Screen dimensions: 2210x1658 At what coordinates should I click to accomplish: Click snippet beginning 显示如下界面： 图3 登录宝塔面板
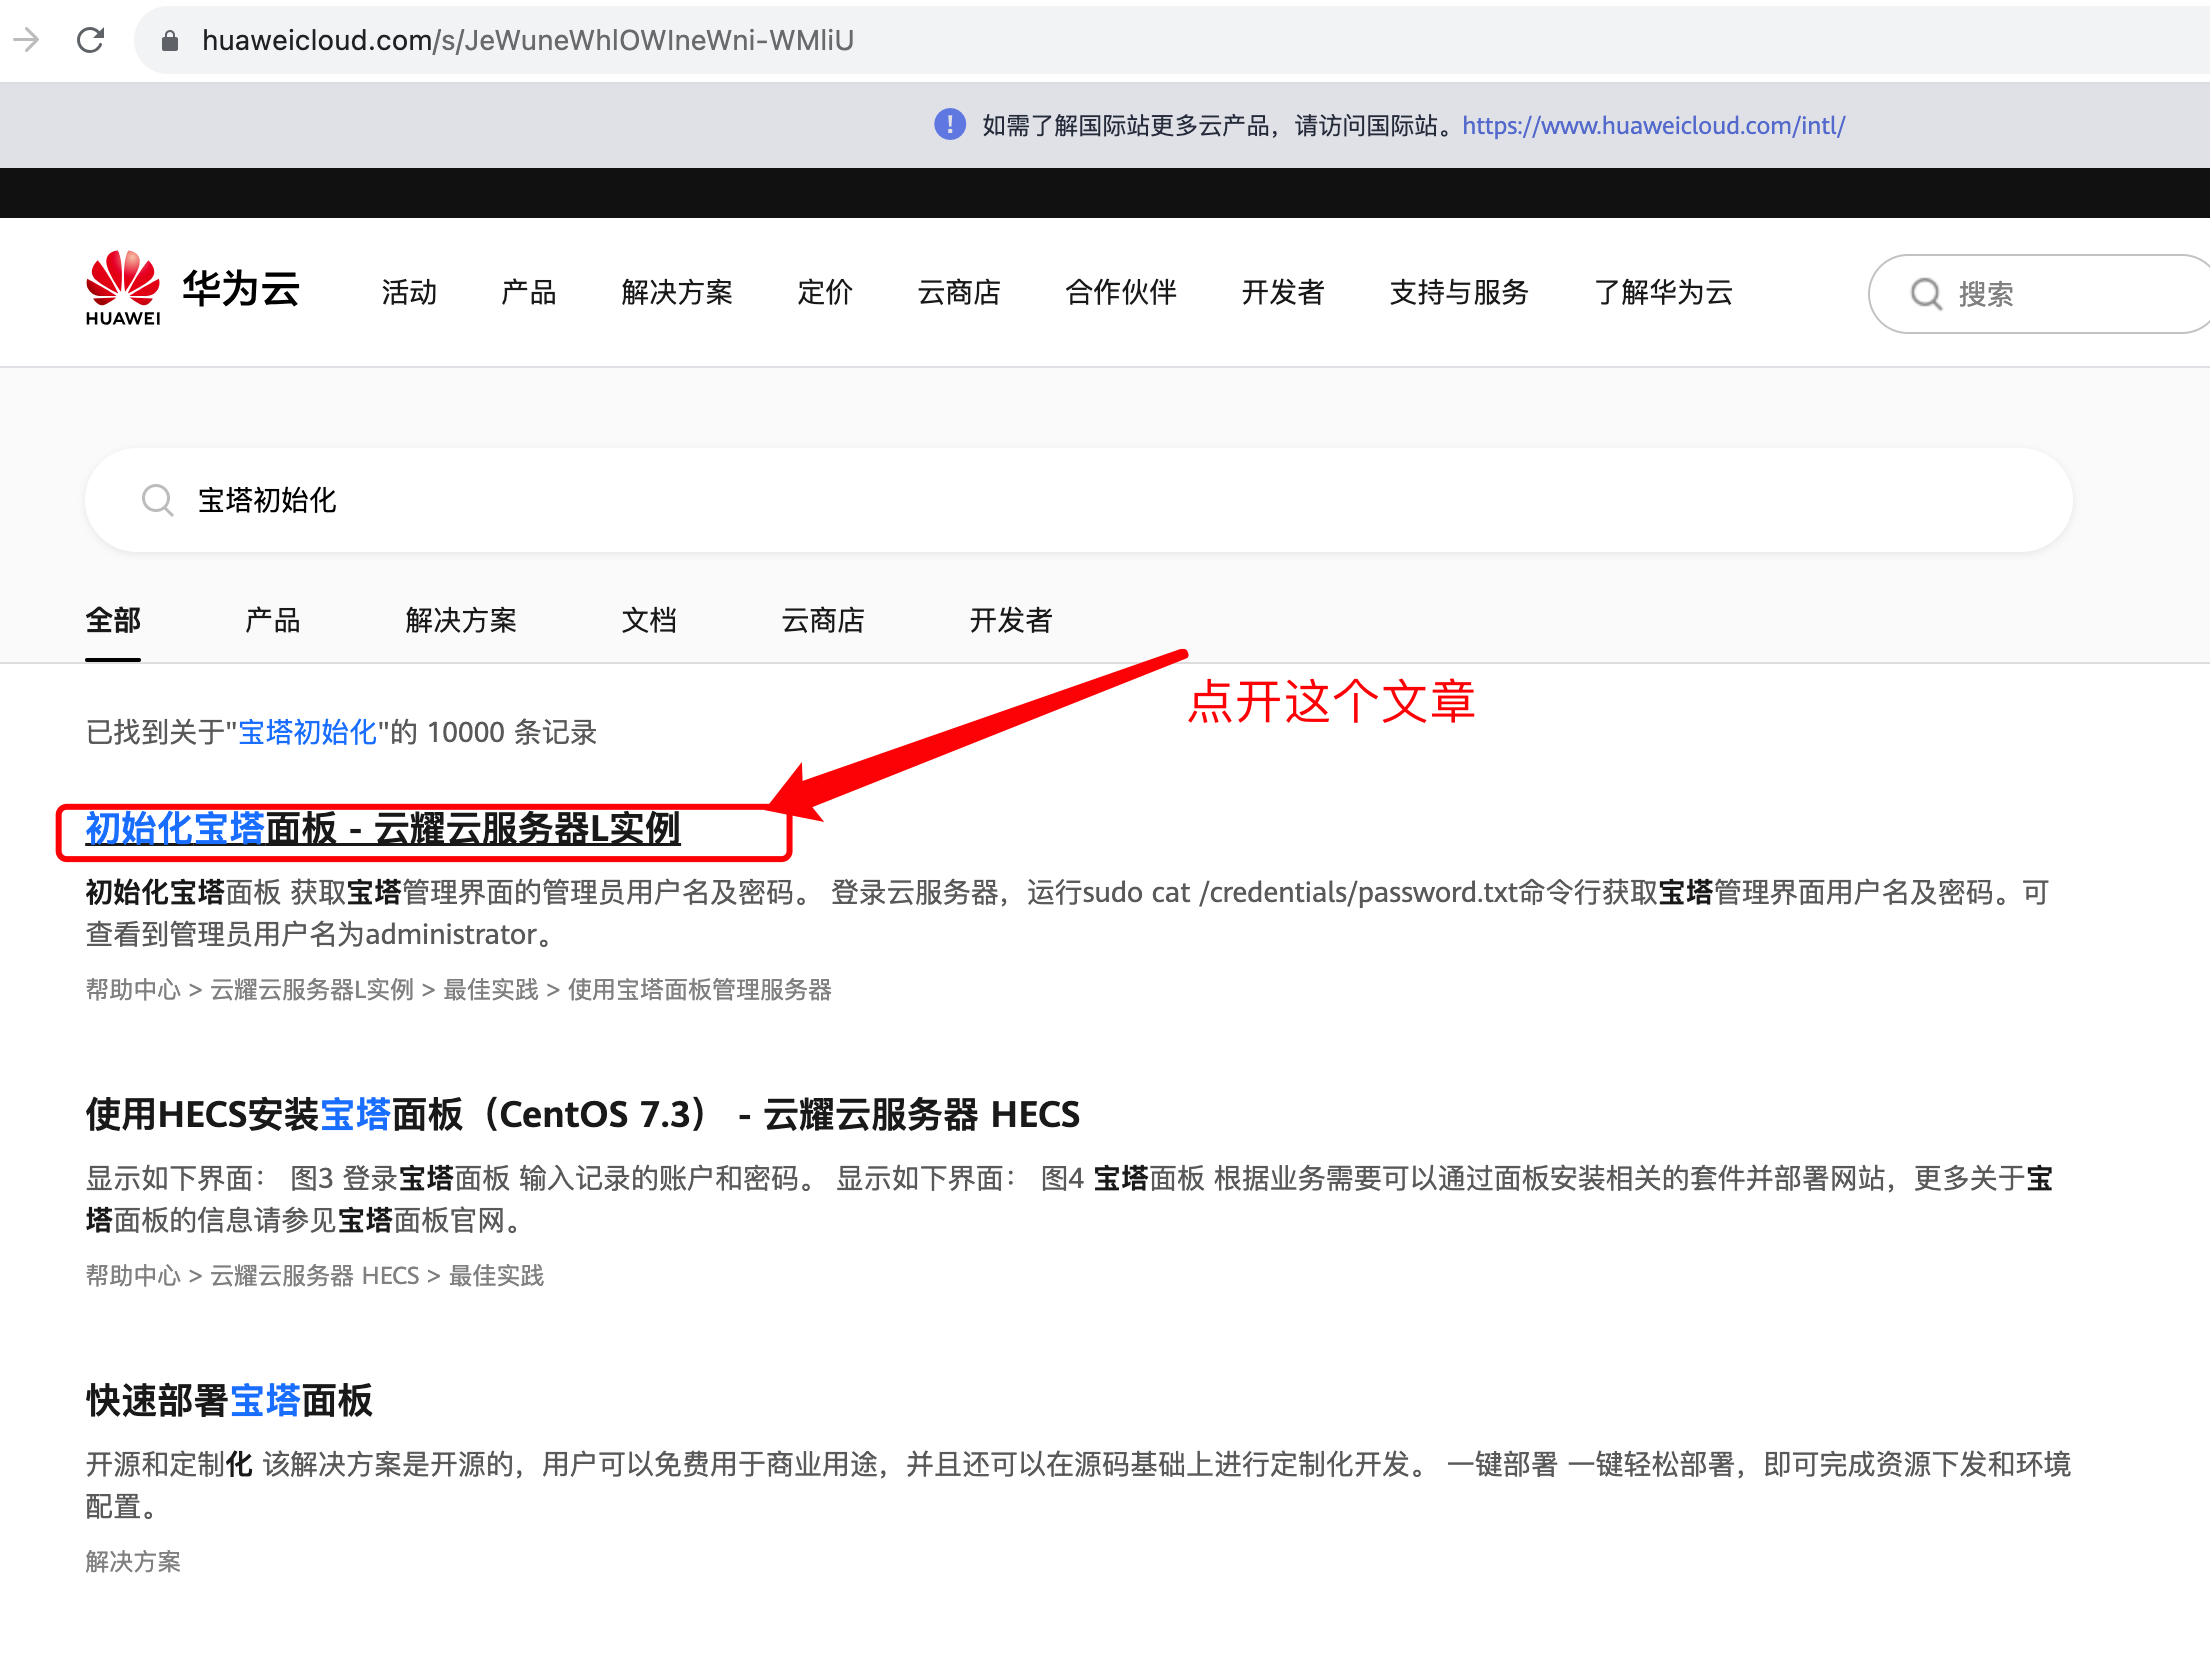[1068, 1199]
